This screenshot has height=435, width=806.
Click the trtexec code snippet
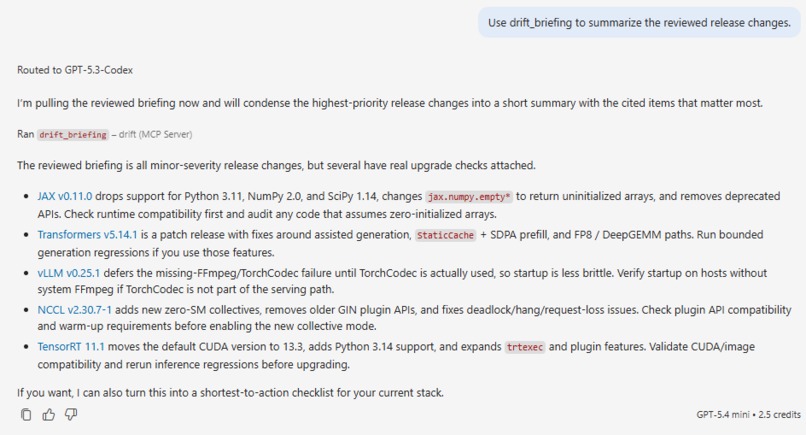click(x=525, y=347)
